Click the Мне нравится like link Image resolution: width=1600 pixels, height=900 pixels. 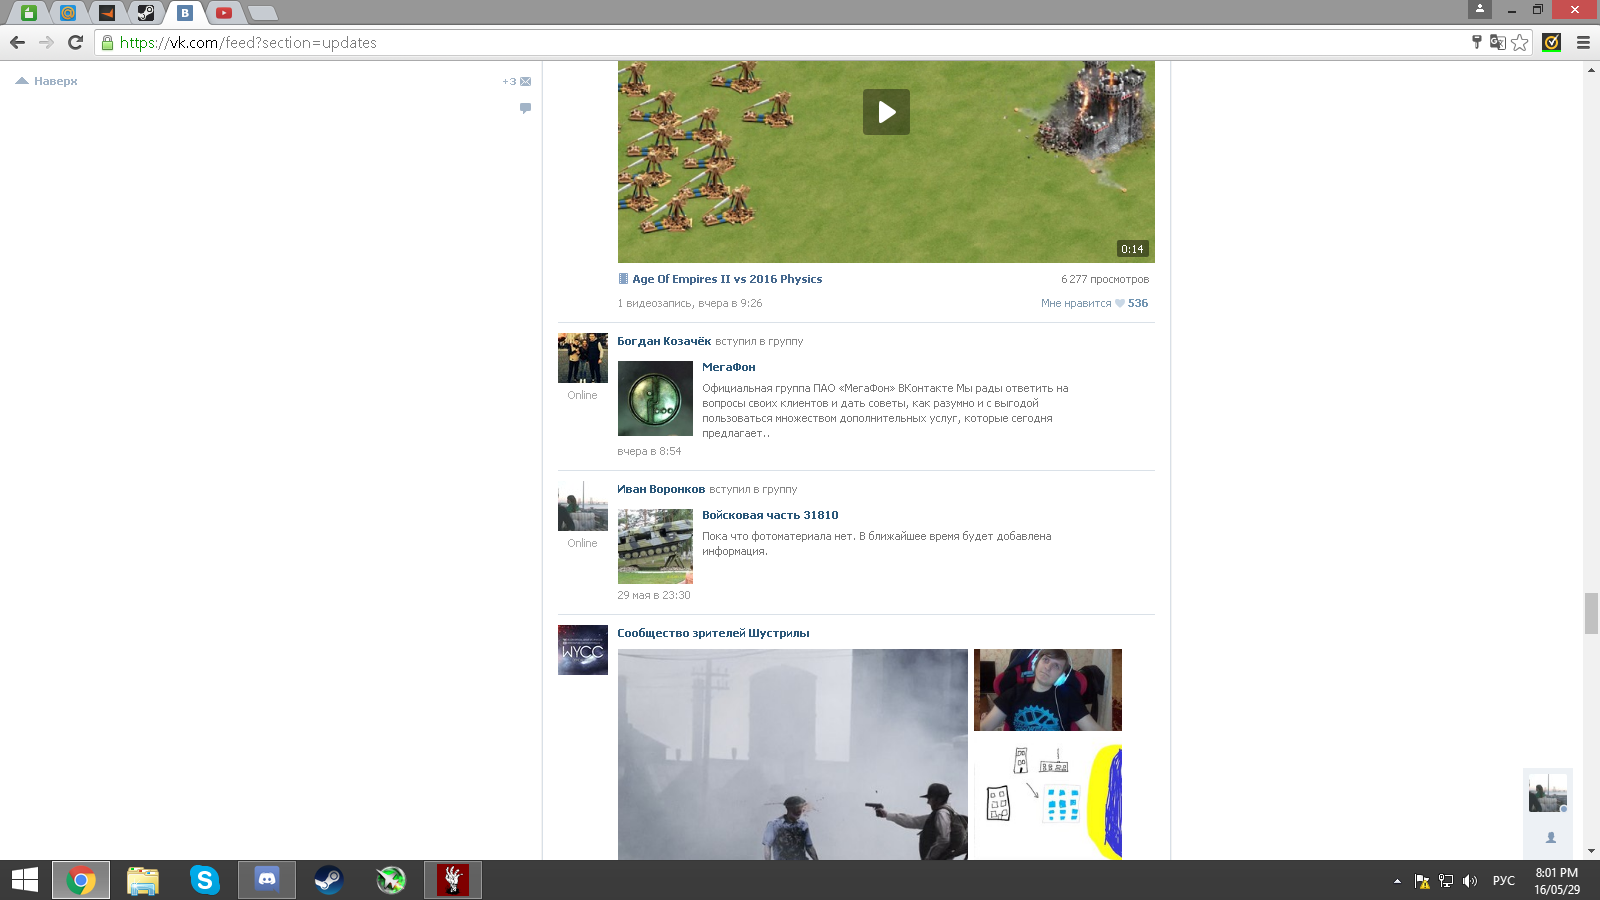coord(1076,303)
